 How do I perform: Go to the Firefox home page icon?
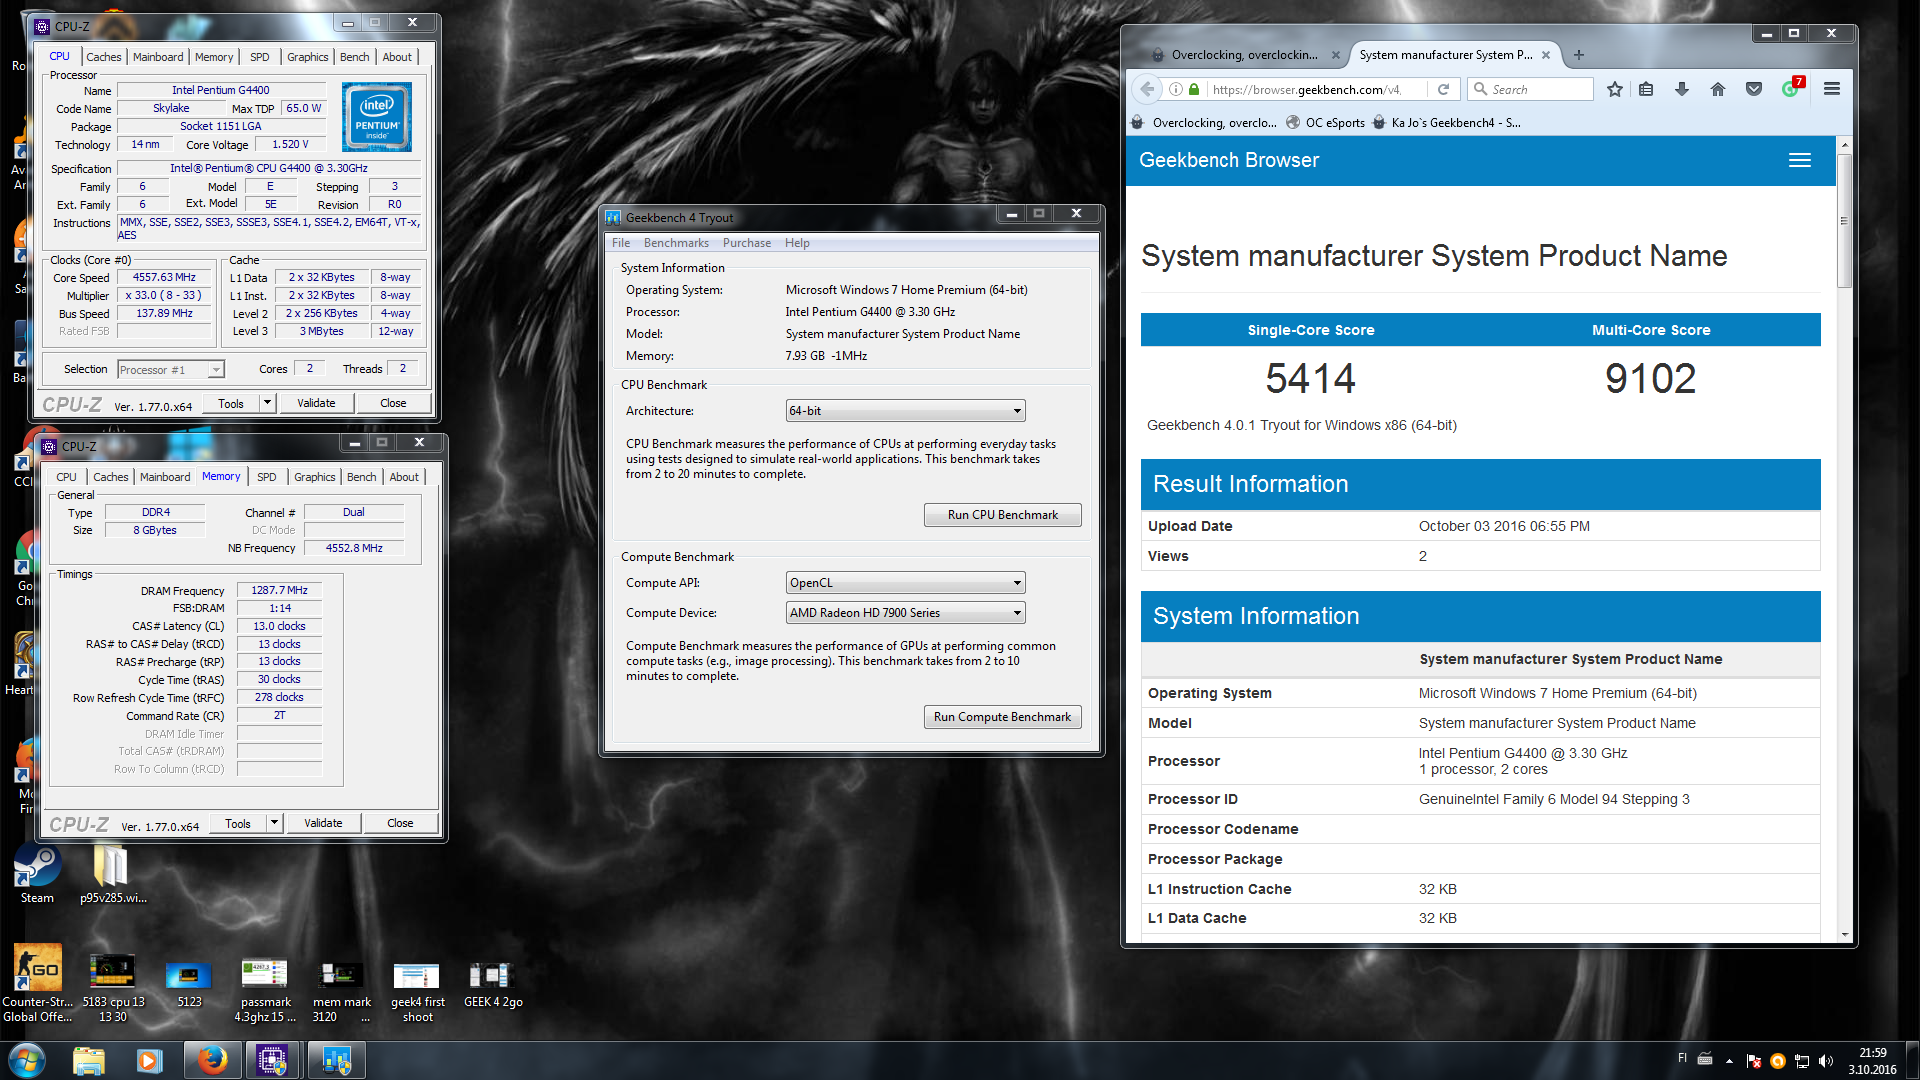coord(1718,89)
